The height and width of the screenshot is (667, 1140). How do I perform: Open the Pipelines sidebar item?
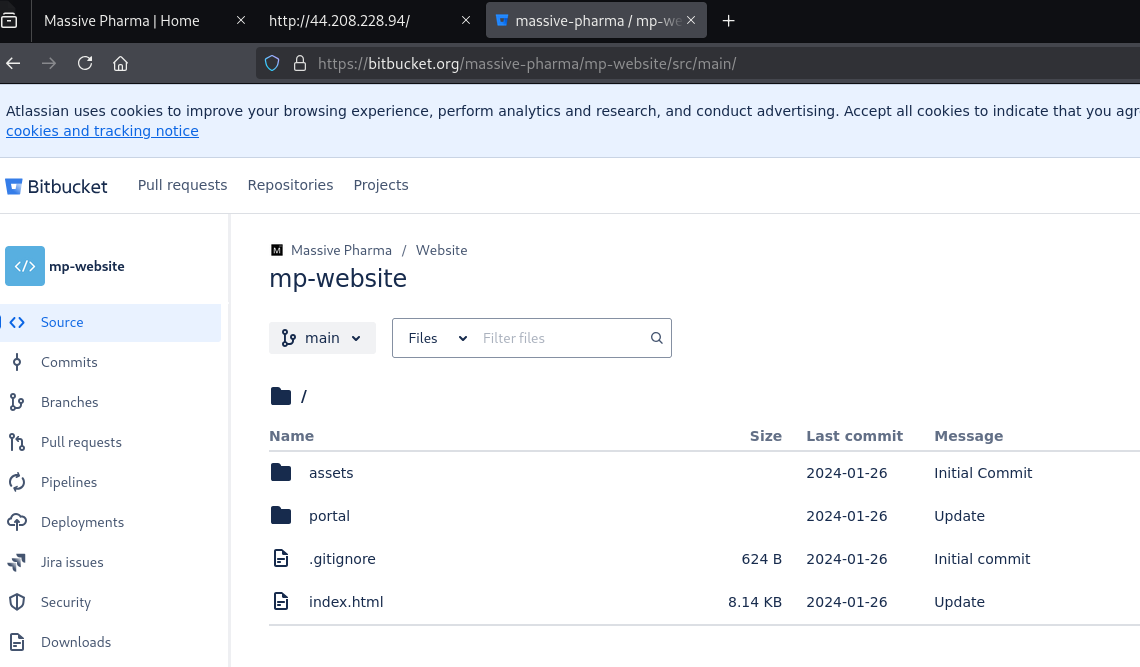69,482
